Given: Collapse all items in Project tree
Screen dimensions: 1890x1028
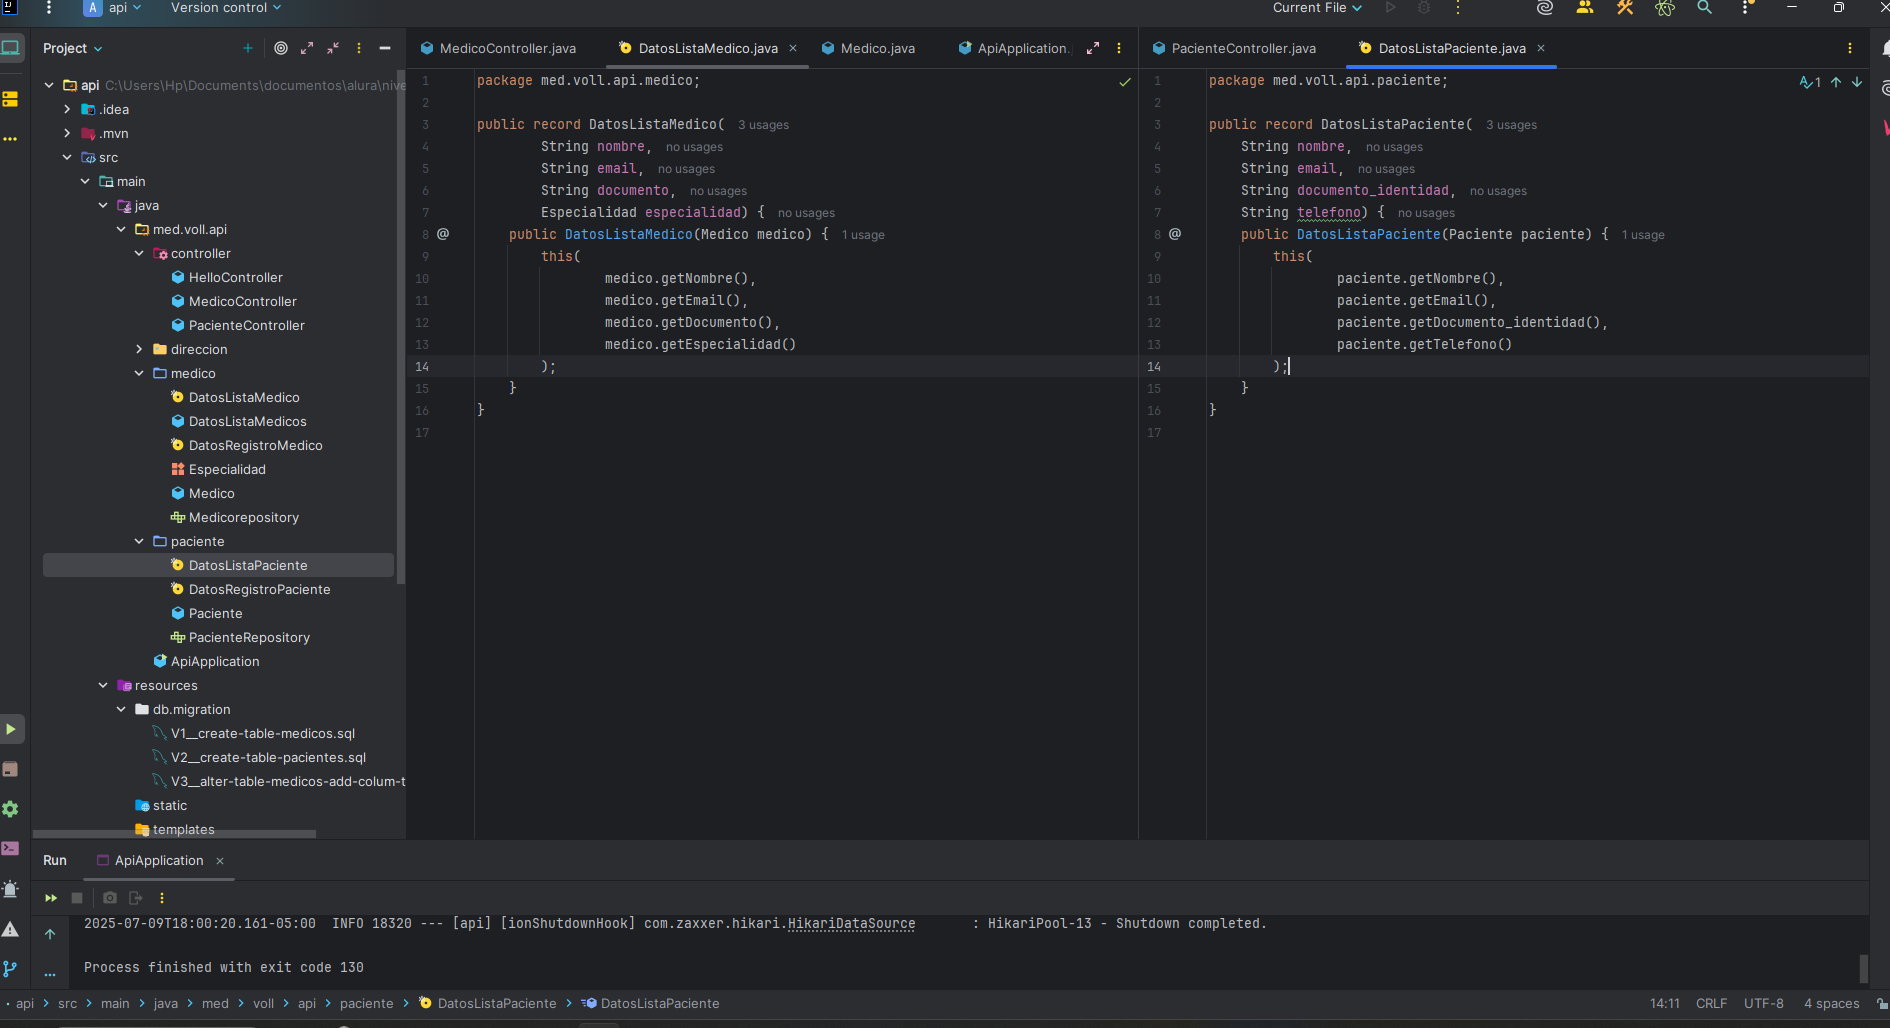Looking at the screenshot, I should pyautogui.click(x=333, y=48).
